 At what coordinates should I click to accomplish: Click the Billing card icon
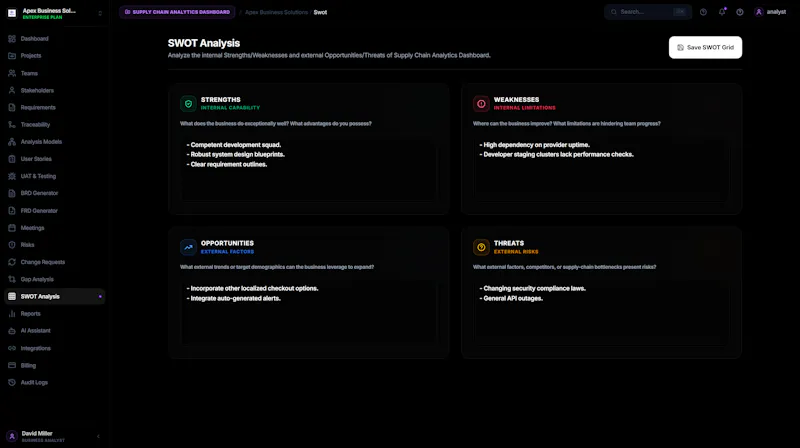click(x=12, y=365)
